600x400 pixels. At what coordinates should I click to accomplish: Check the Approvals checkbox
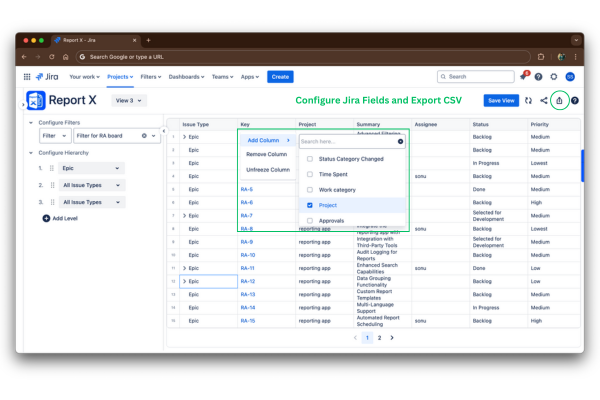pyautogui.click(x=310, y=221)
